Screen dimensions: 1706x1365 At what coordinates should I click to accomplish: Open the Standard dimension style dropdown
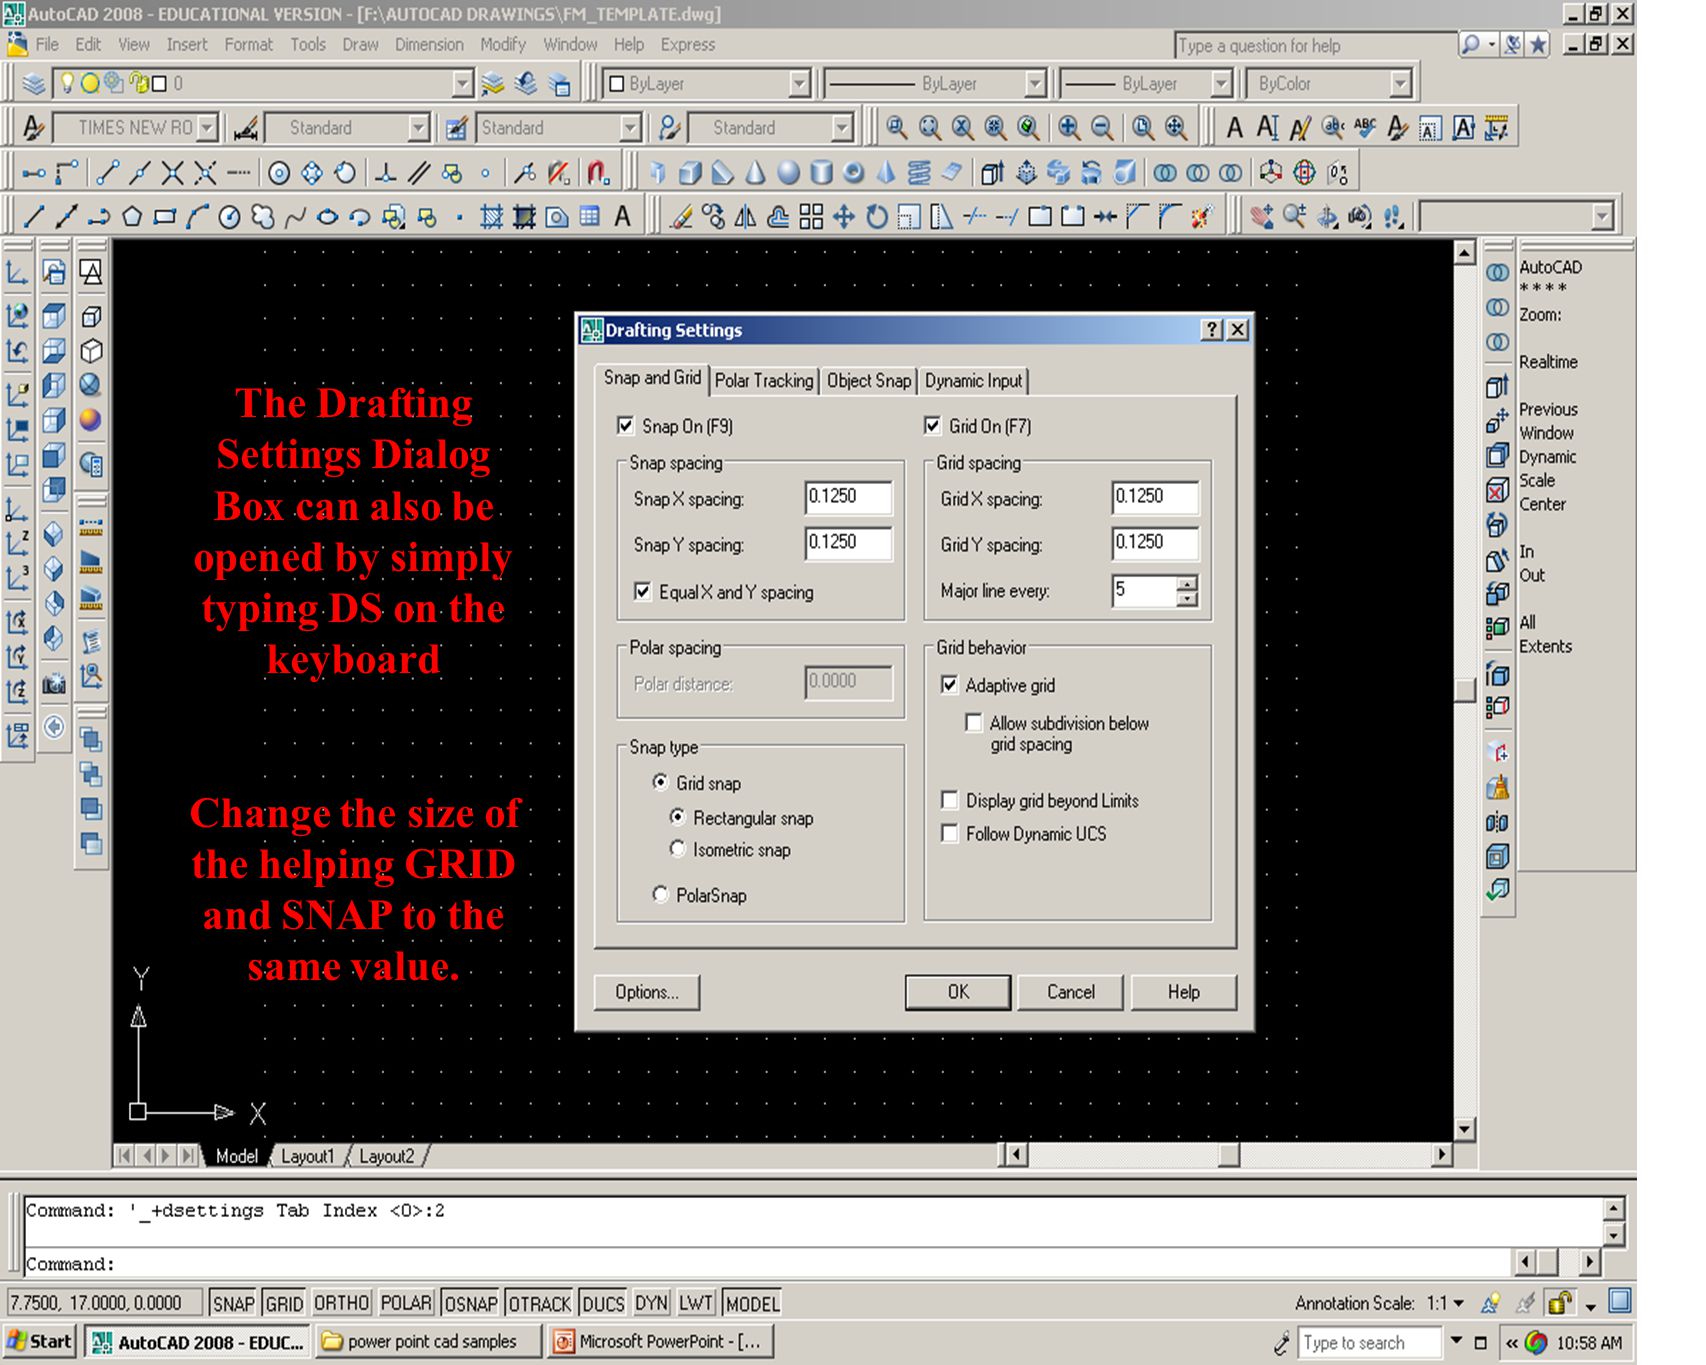tap(419, 128)
